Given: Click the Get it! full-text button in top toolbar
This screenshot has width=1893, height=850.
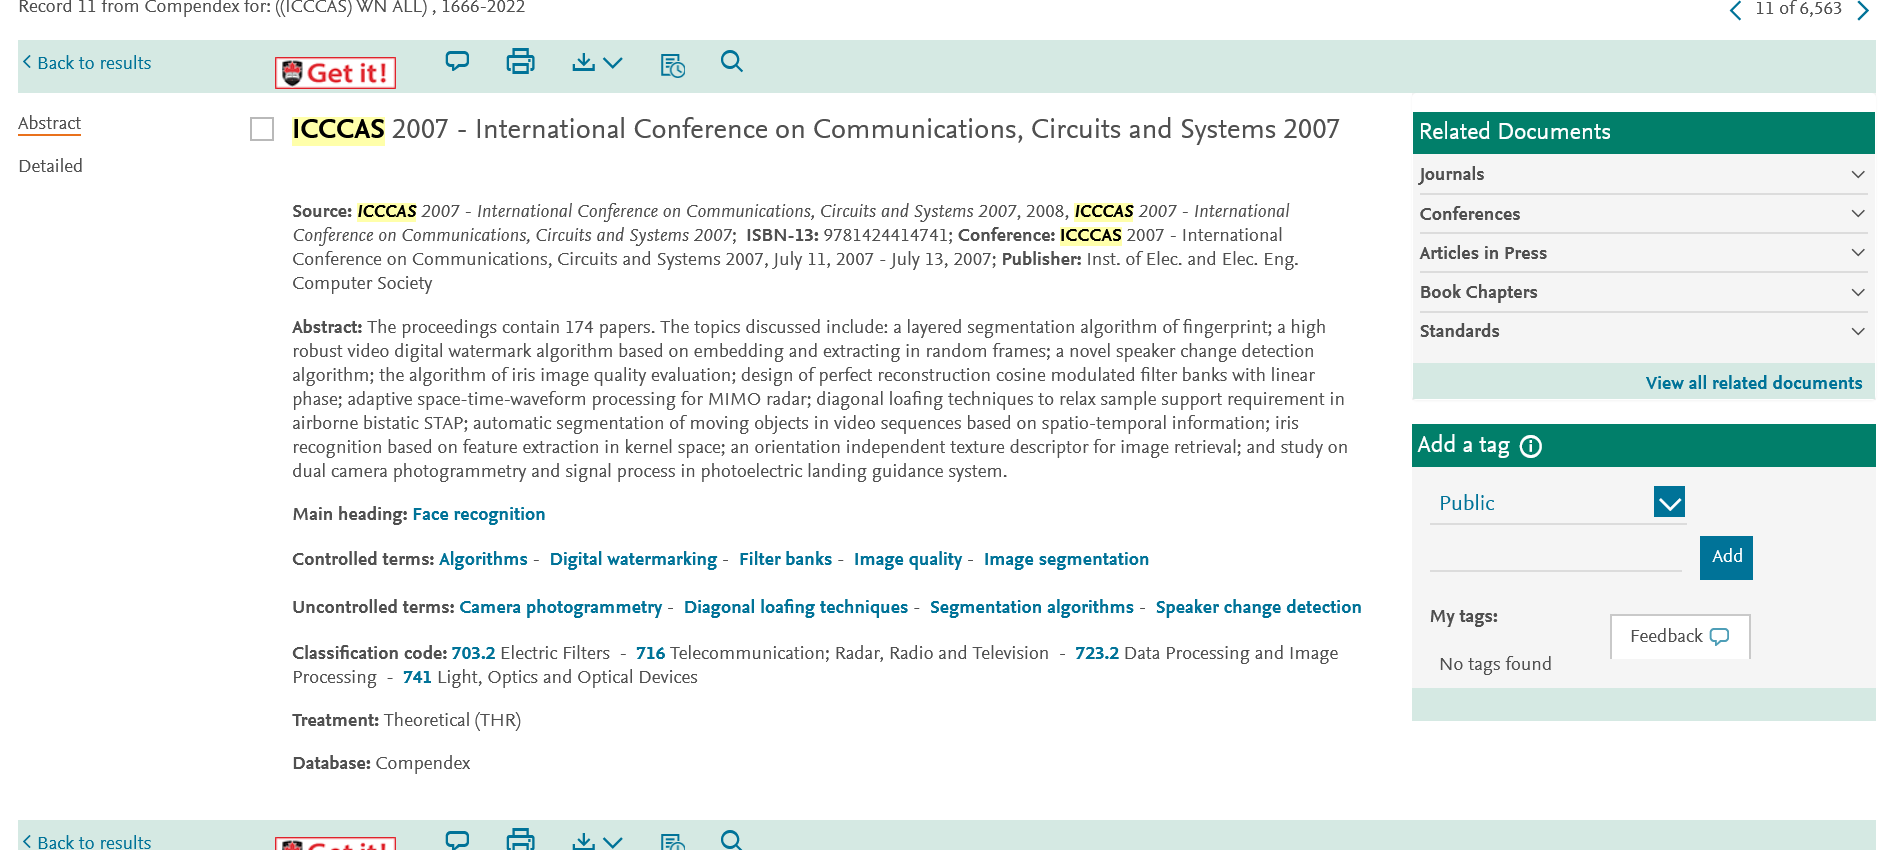Looking at the screenshot, I should click(336, 73).
